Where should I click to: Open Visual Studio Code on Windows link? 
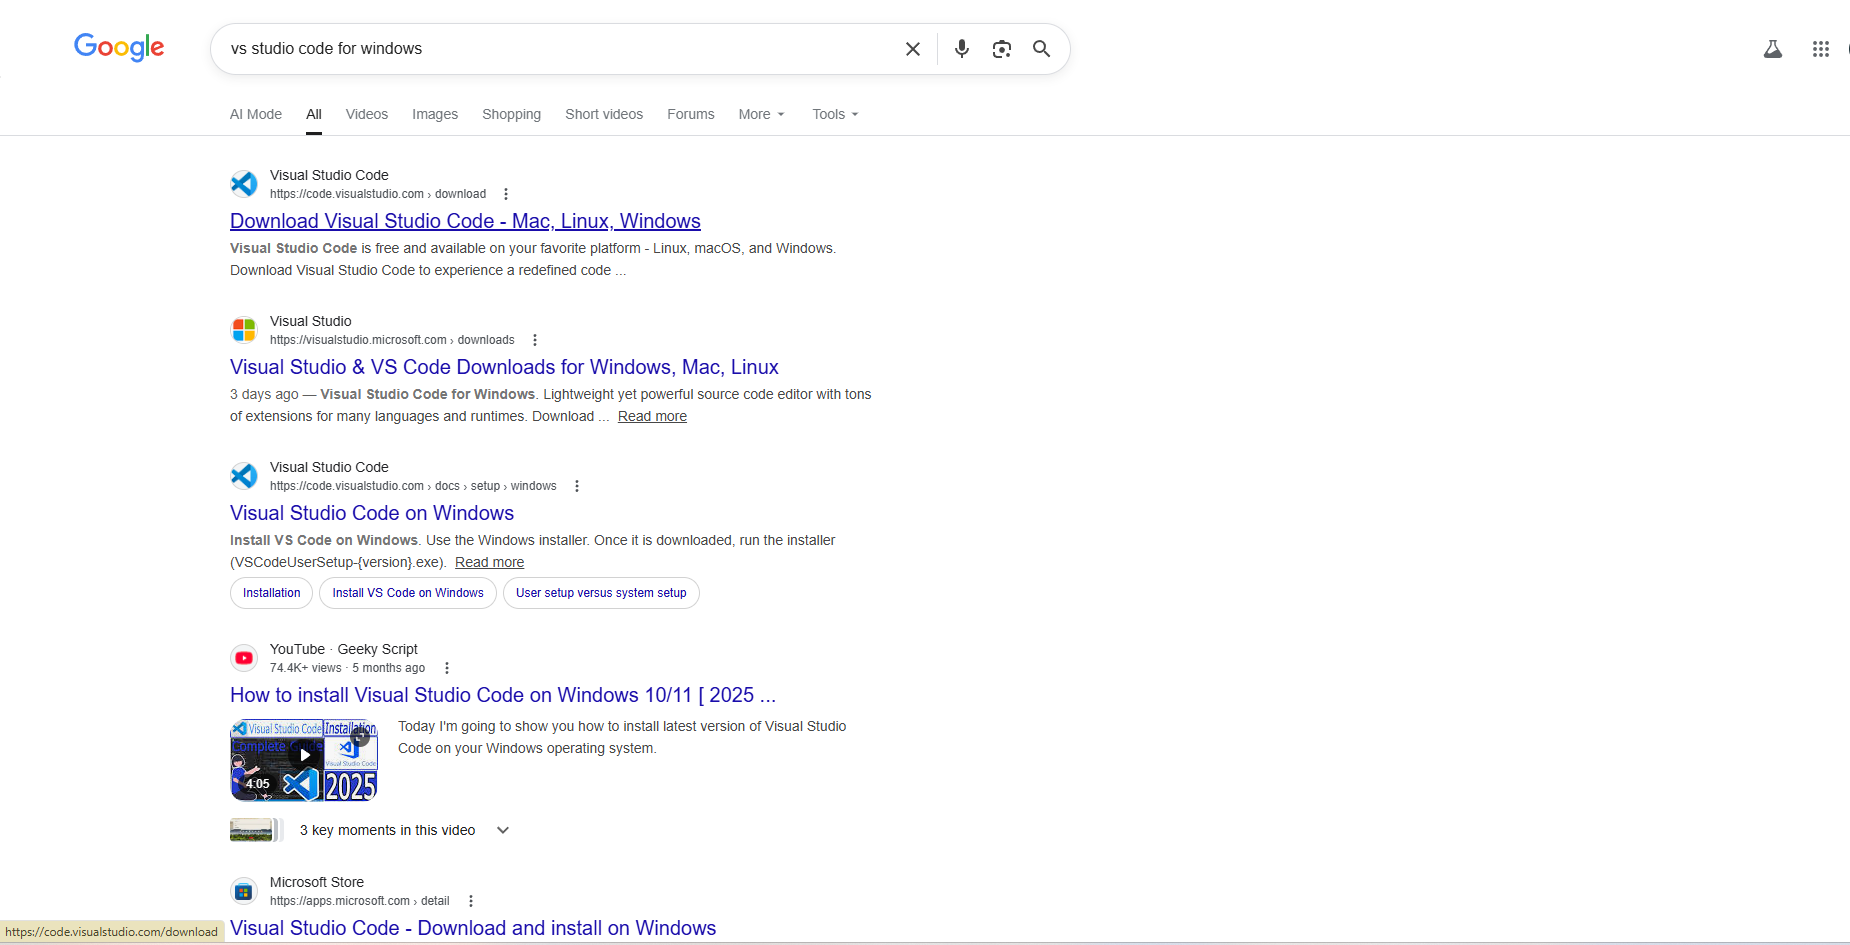pyautogui.click(x=372, y=513)
